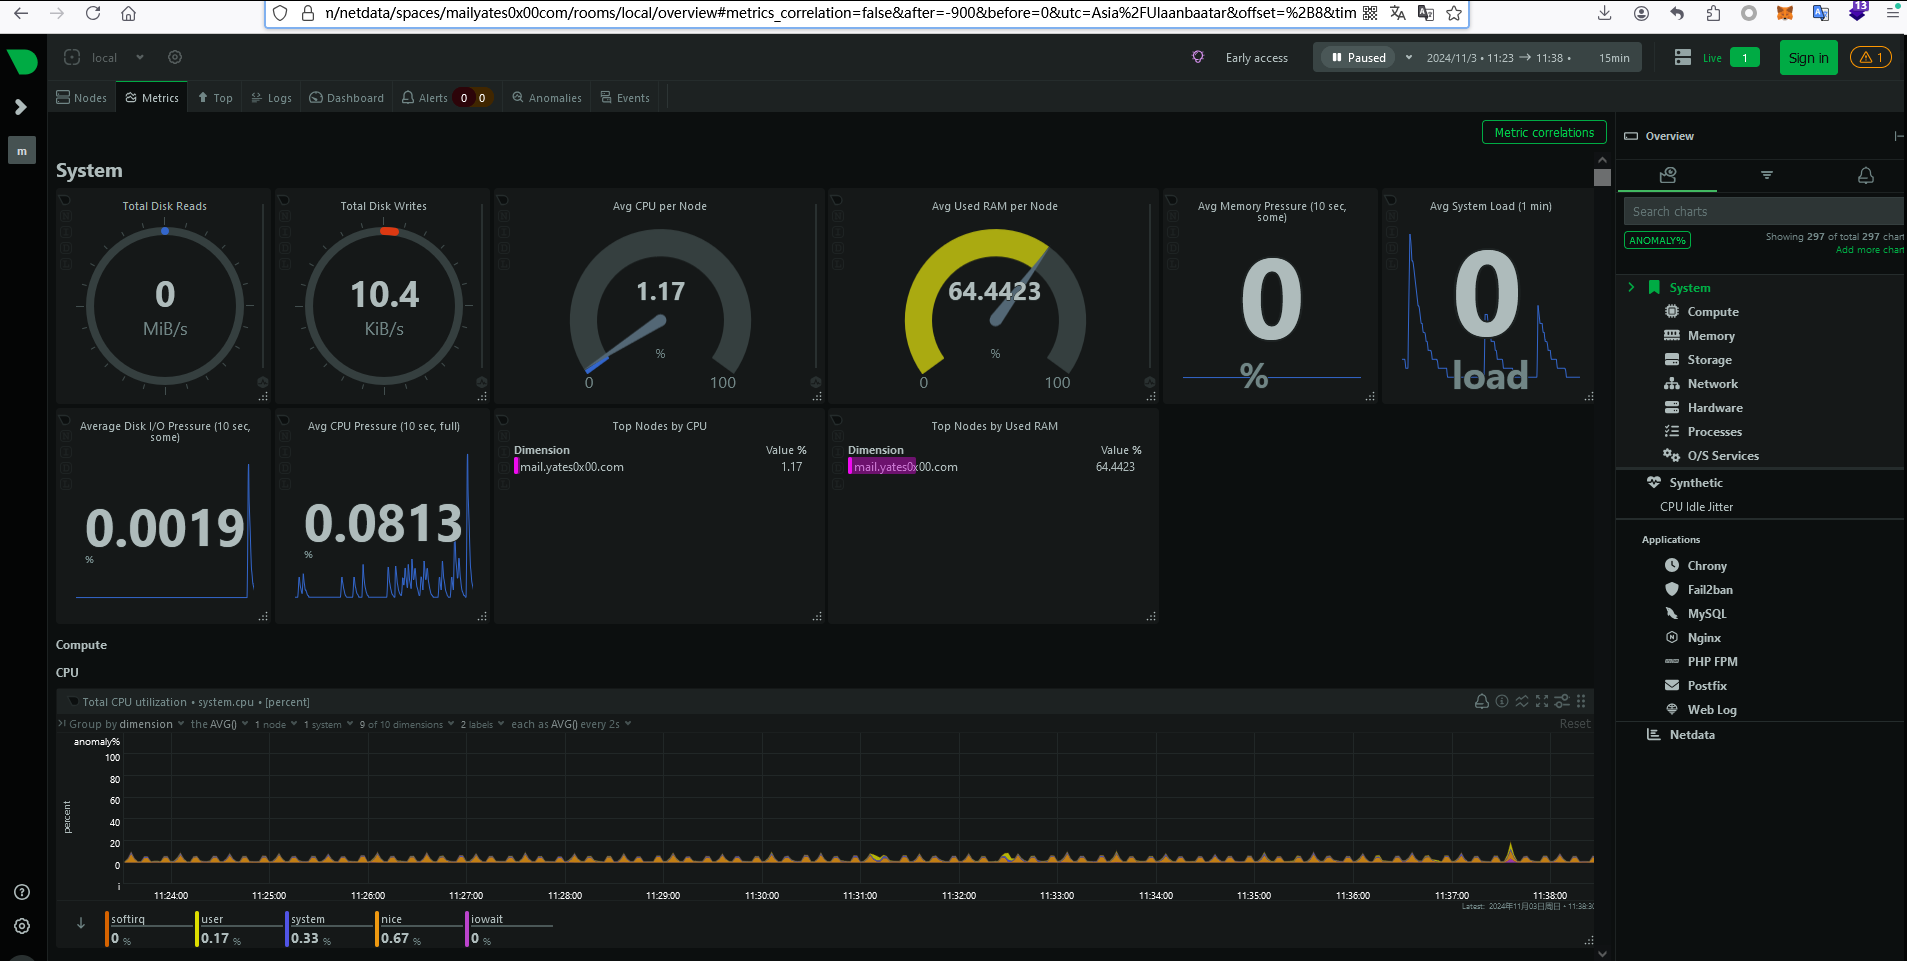Open Nginx application charts
This screenshot has height=961, width=1907.
click(1704, 638)
